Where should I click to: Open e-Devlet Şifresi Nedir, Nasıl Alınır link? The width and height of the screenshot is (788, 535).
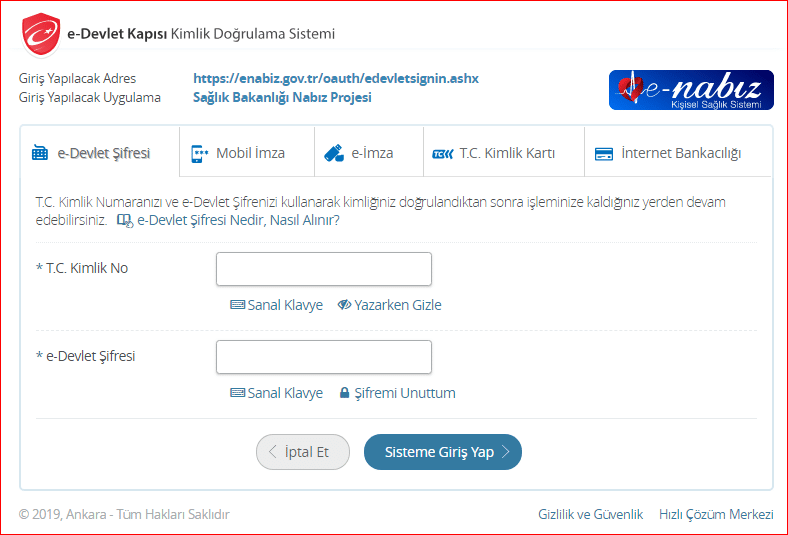(238, 220)
